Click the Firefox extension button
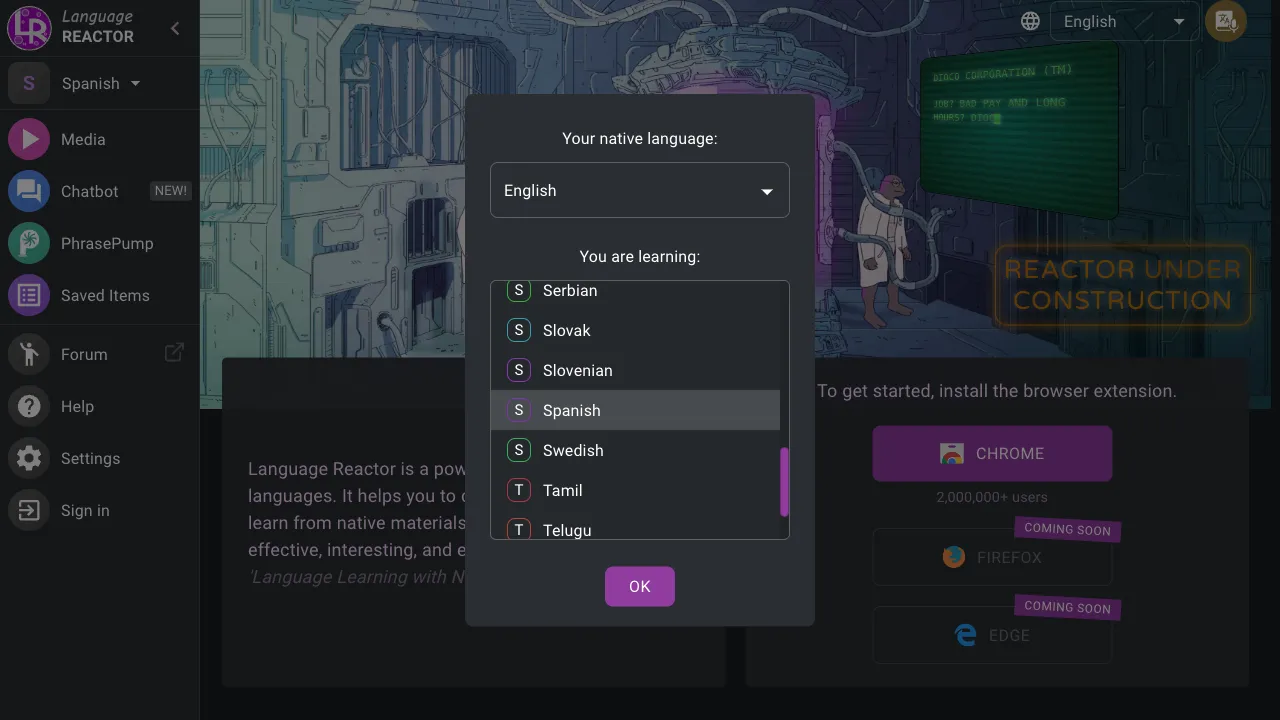Screen dimensions: 1280x720 (x=992, y=557)
